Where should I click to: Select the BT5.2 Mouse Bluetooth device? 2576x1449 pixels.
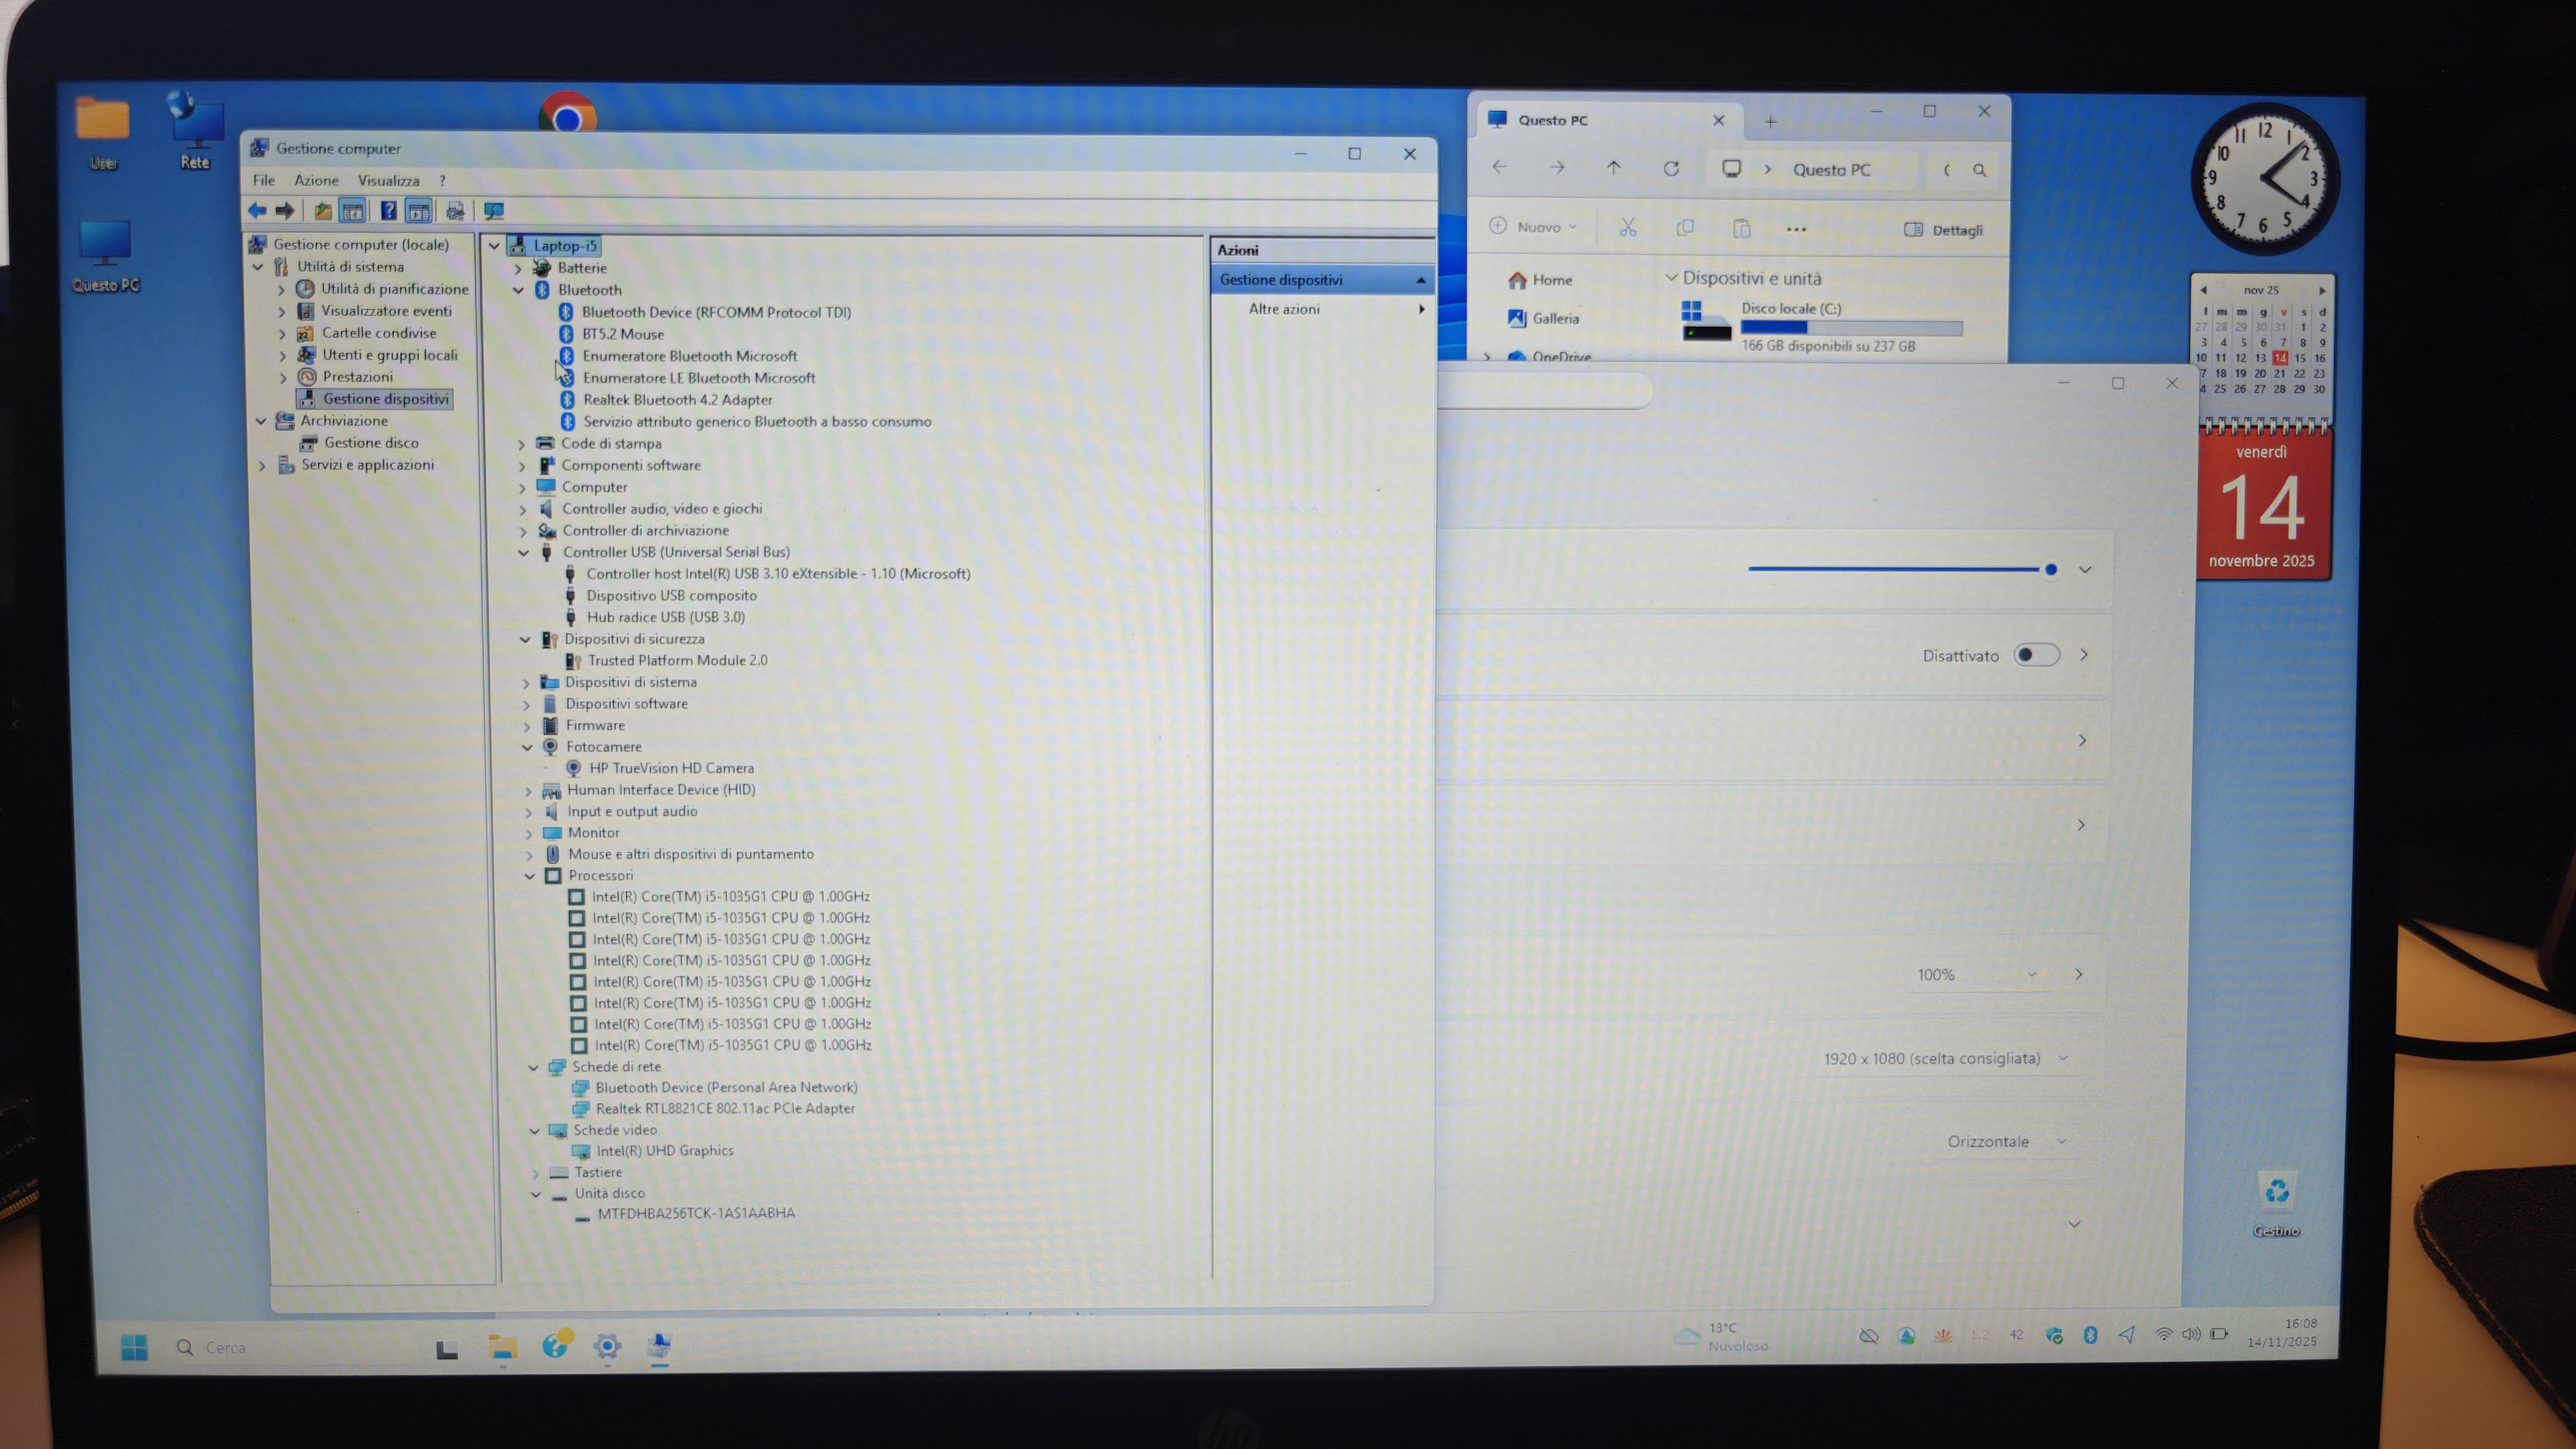pyautogui.click(x=622, y=334)
